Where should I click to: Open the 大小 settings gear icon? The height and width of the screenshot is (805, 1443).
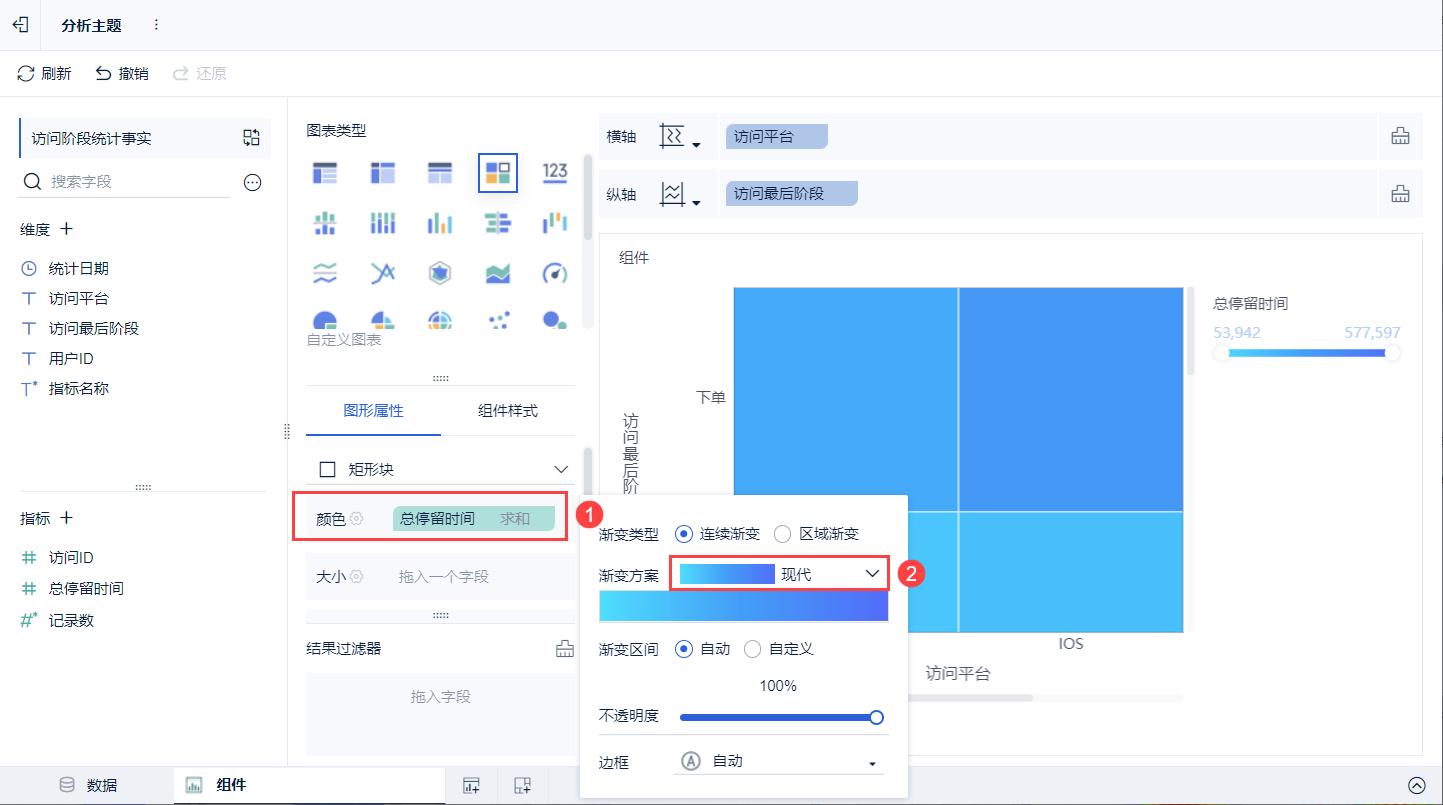tap(356, 577)
